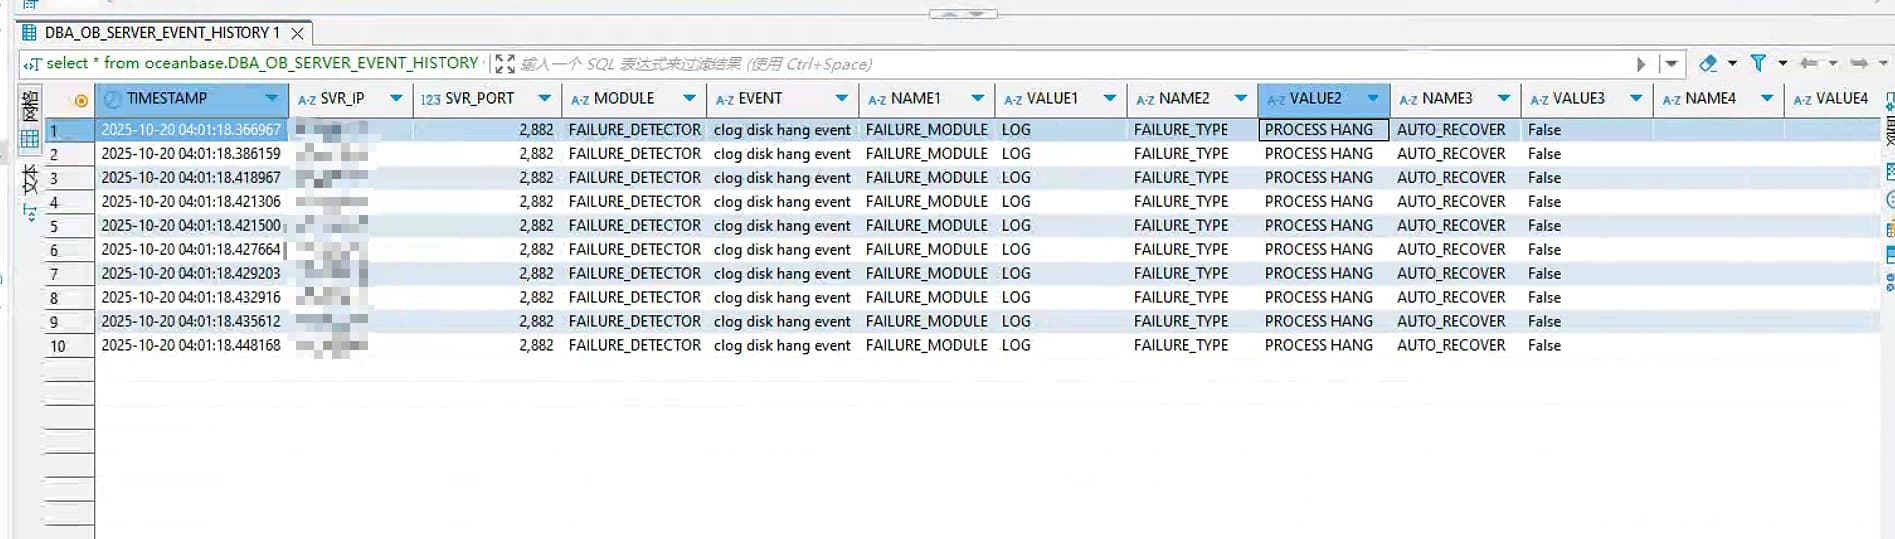This screenshot has width=1895, height=539.
Task: Click the blue funnel filter icon
Action: point(1758,63)
